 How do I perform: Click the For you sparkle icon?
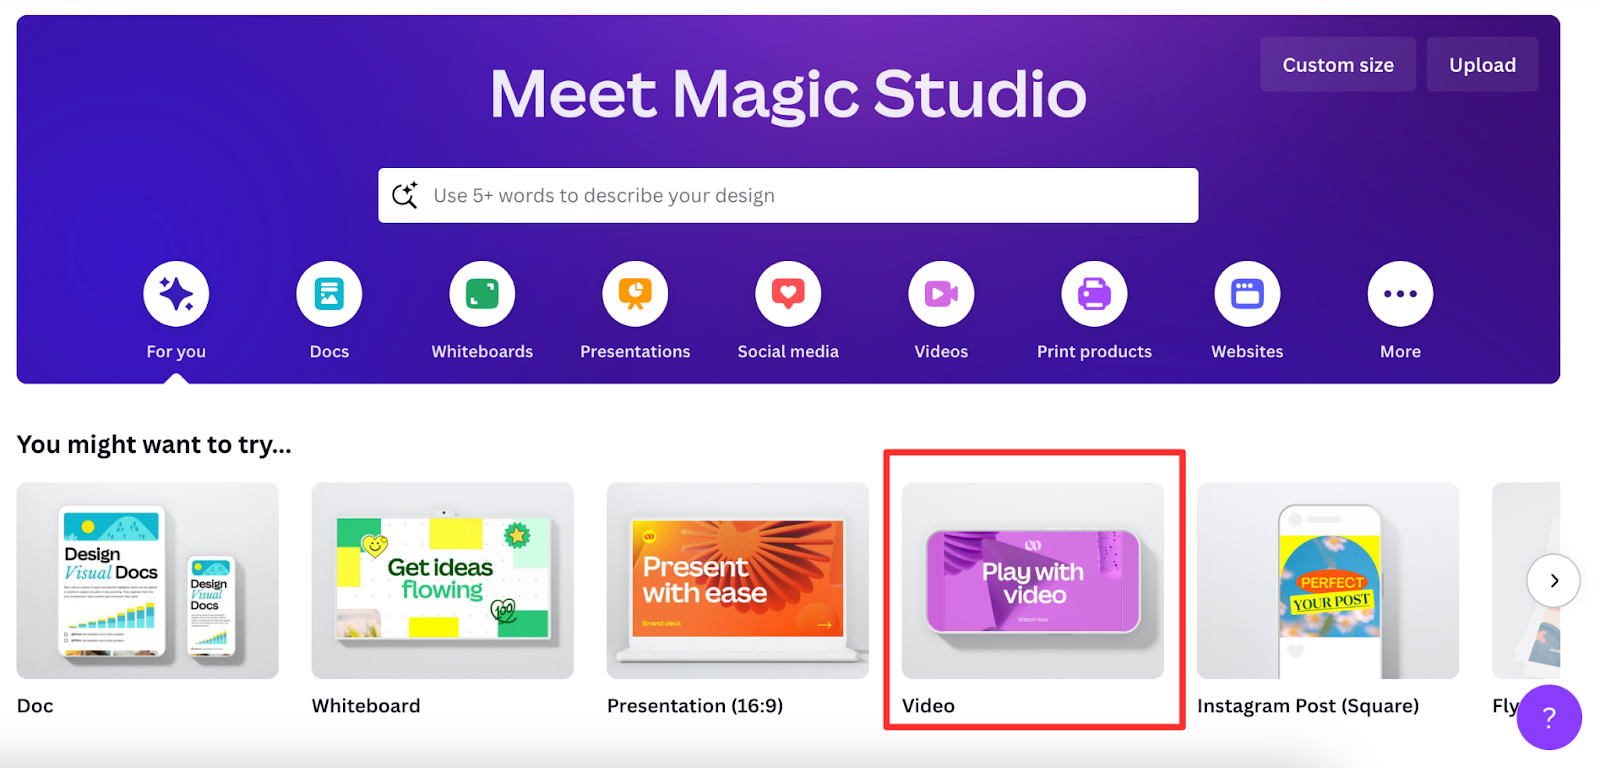tap(176, 294)
